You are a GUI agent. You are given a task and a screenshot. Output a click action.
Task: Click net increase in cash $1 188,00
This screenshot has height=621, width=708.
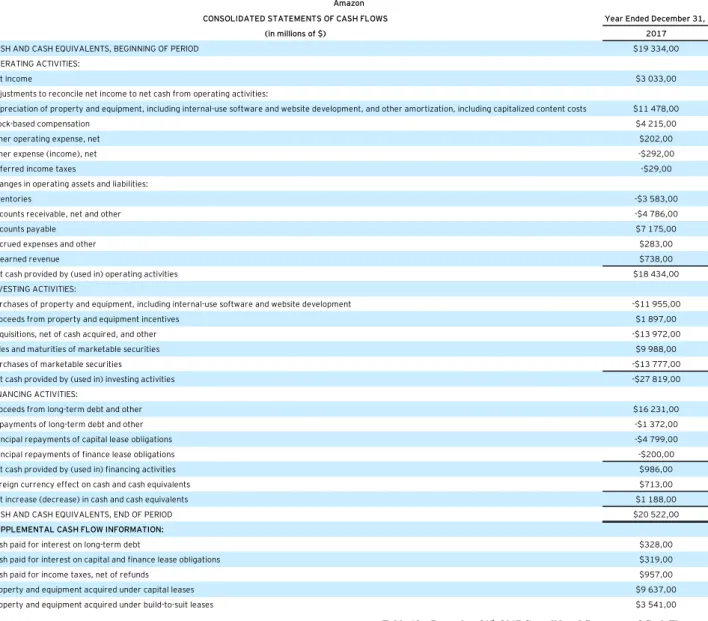pos(656,499)
